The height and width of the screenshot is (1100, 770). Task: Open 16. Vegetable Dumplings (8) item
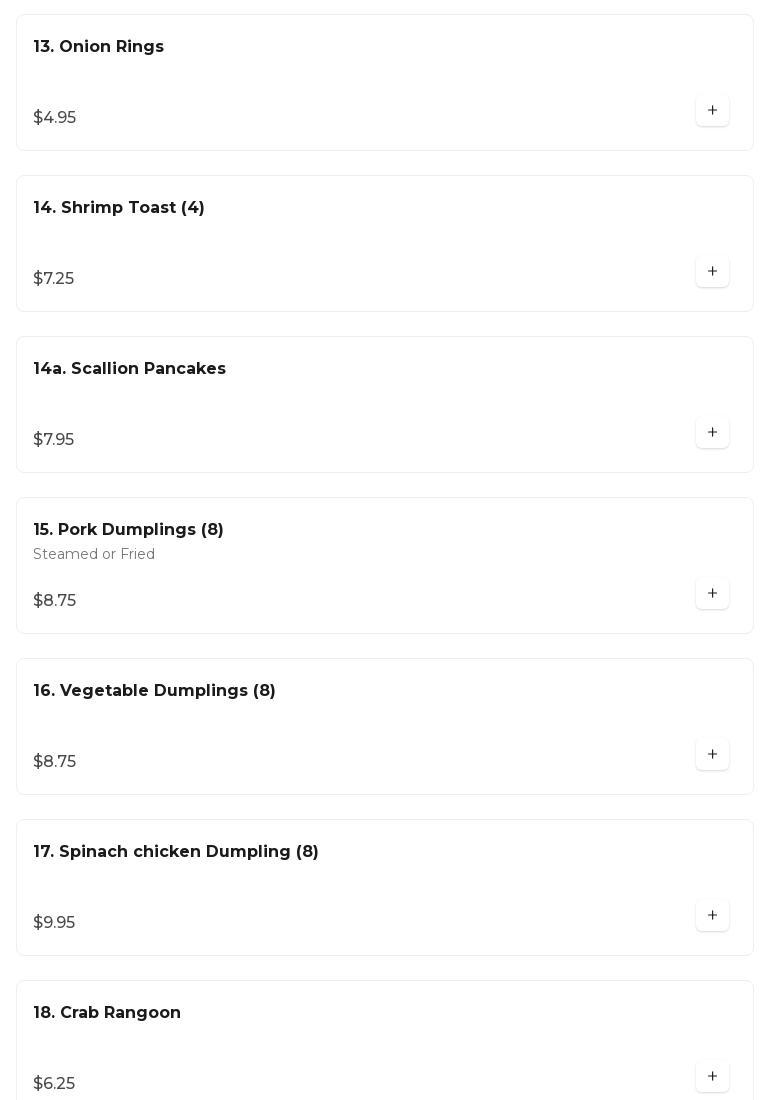click(x=154, y=691)
